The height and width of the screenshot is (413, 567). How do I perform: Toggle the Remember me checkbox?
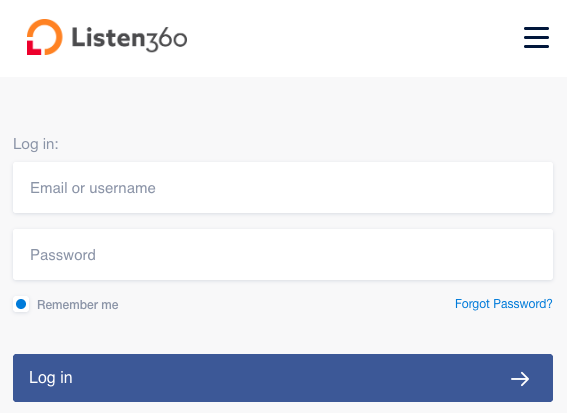pyautogui.click(x=21, y=304)
